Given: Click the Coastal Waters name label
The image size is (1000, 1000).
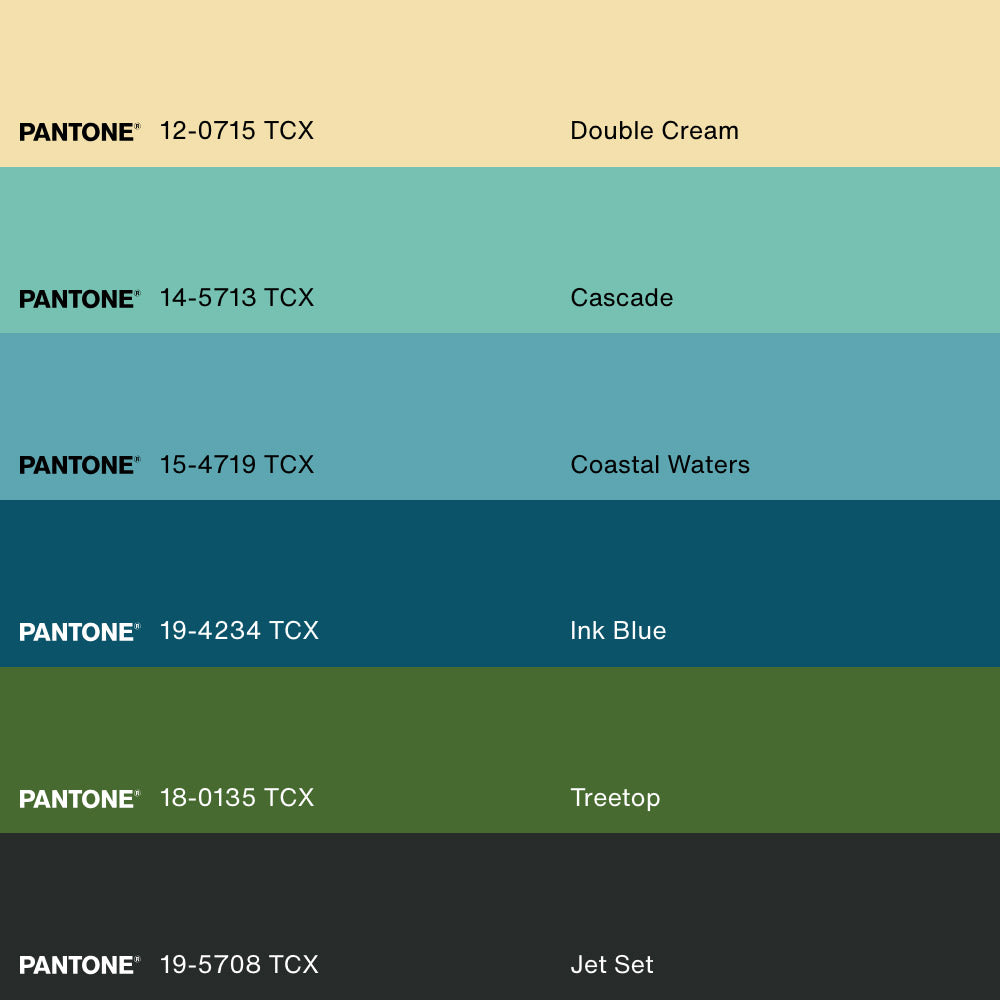Looking at the screenshot, I should click(660, 465).
